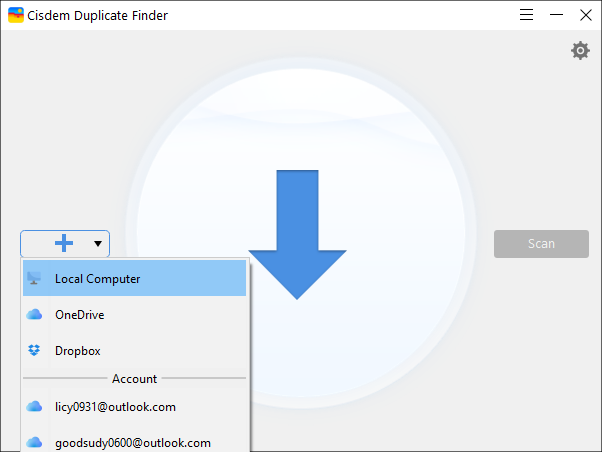
Task: Click the circular drop zone area
Action: pos(301,232)
